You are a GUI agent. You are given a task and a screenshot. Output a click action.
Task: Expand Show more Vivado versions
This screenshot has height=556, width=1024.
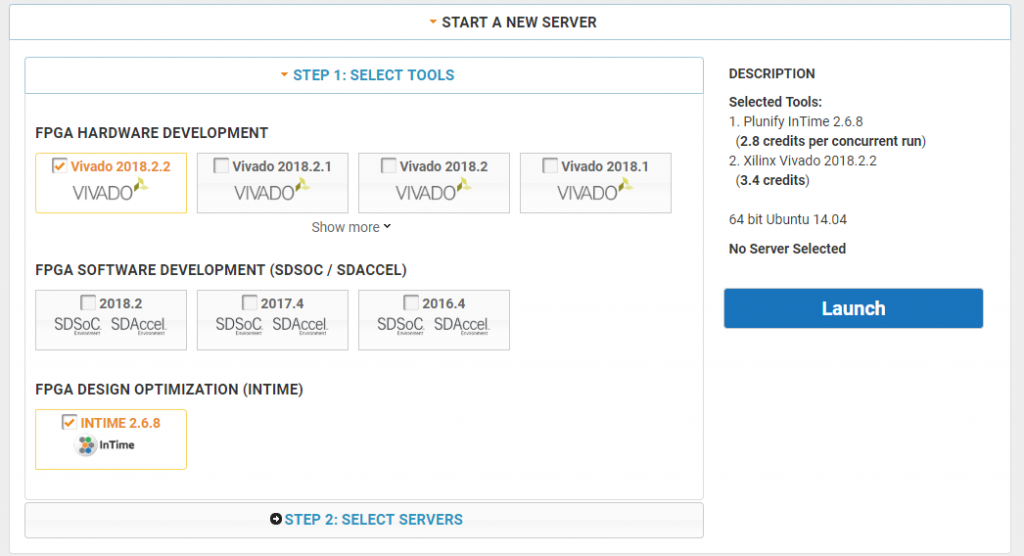(351, 227)
